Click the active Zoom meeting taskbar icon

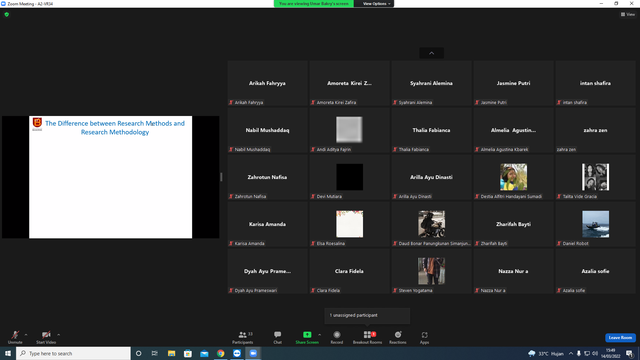pyautogui.click(x=253, y=353)
